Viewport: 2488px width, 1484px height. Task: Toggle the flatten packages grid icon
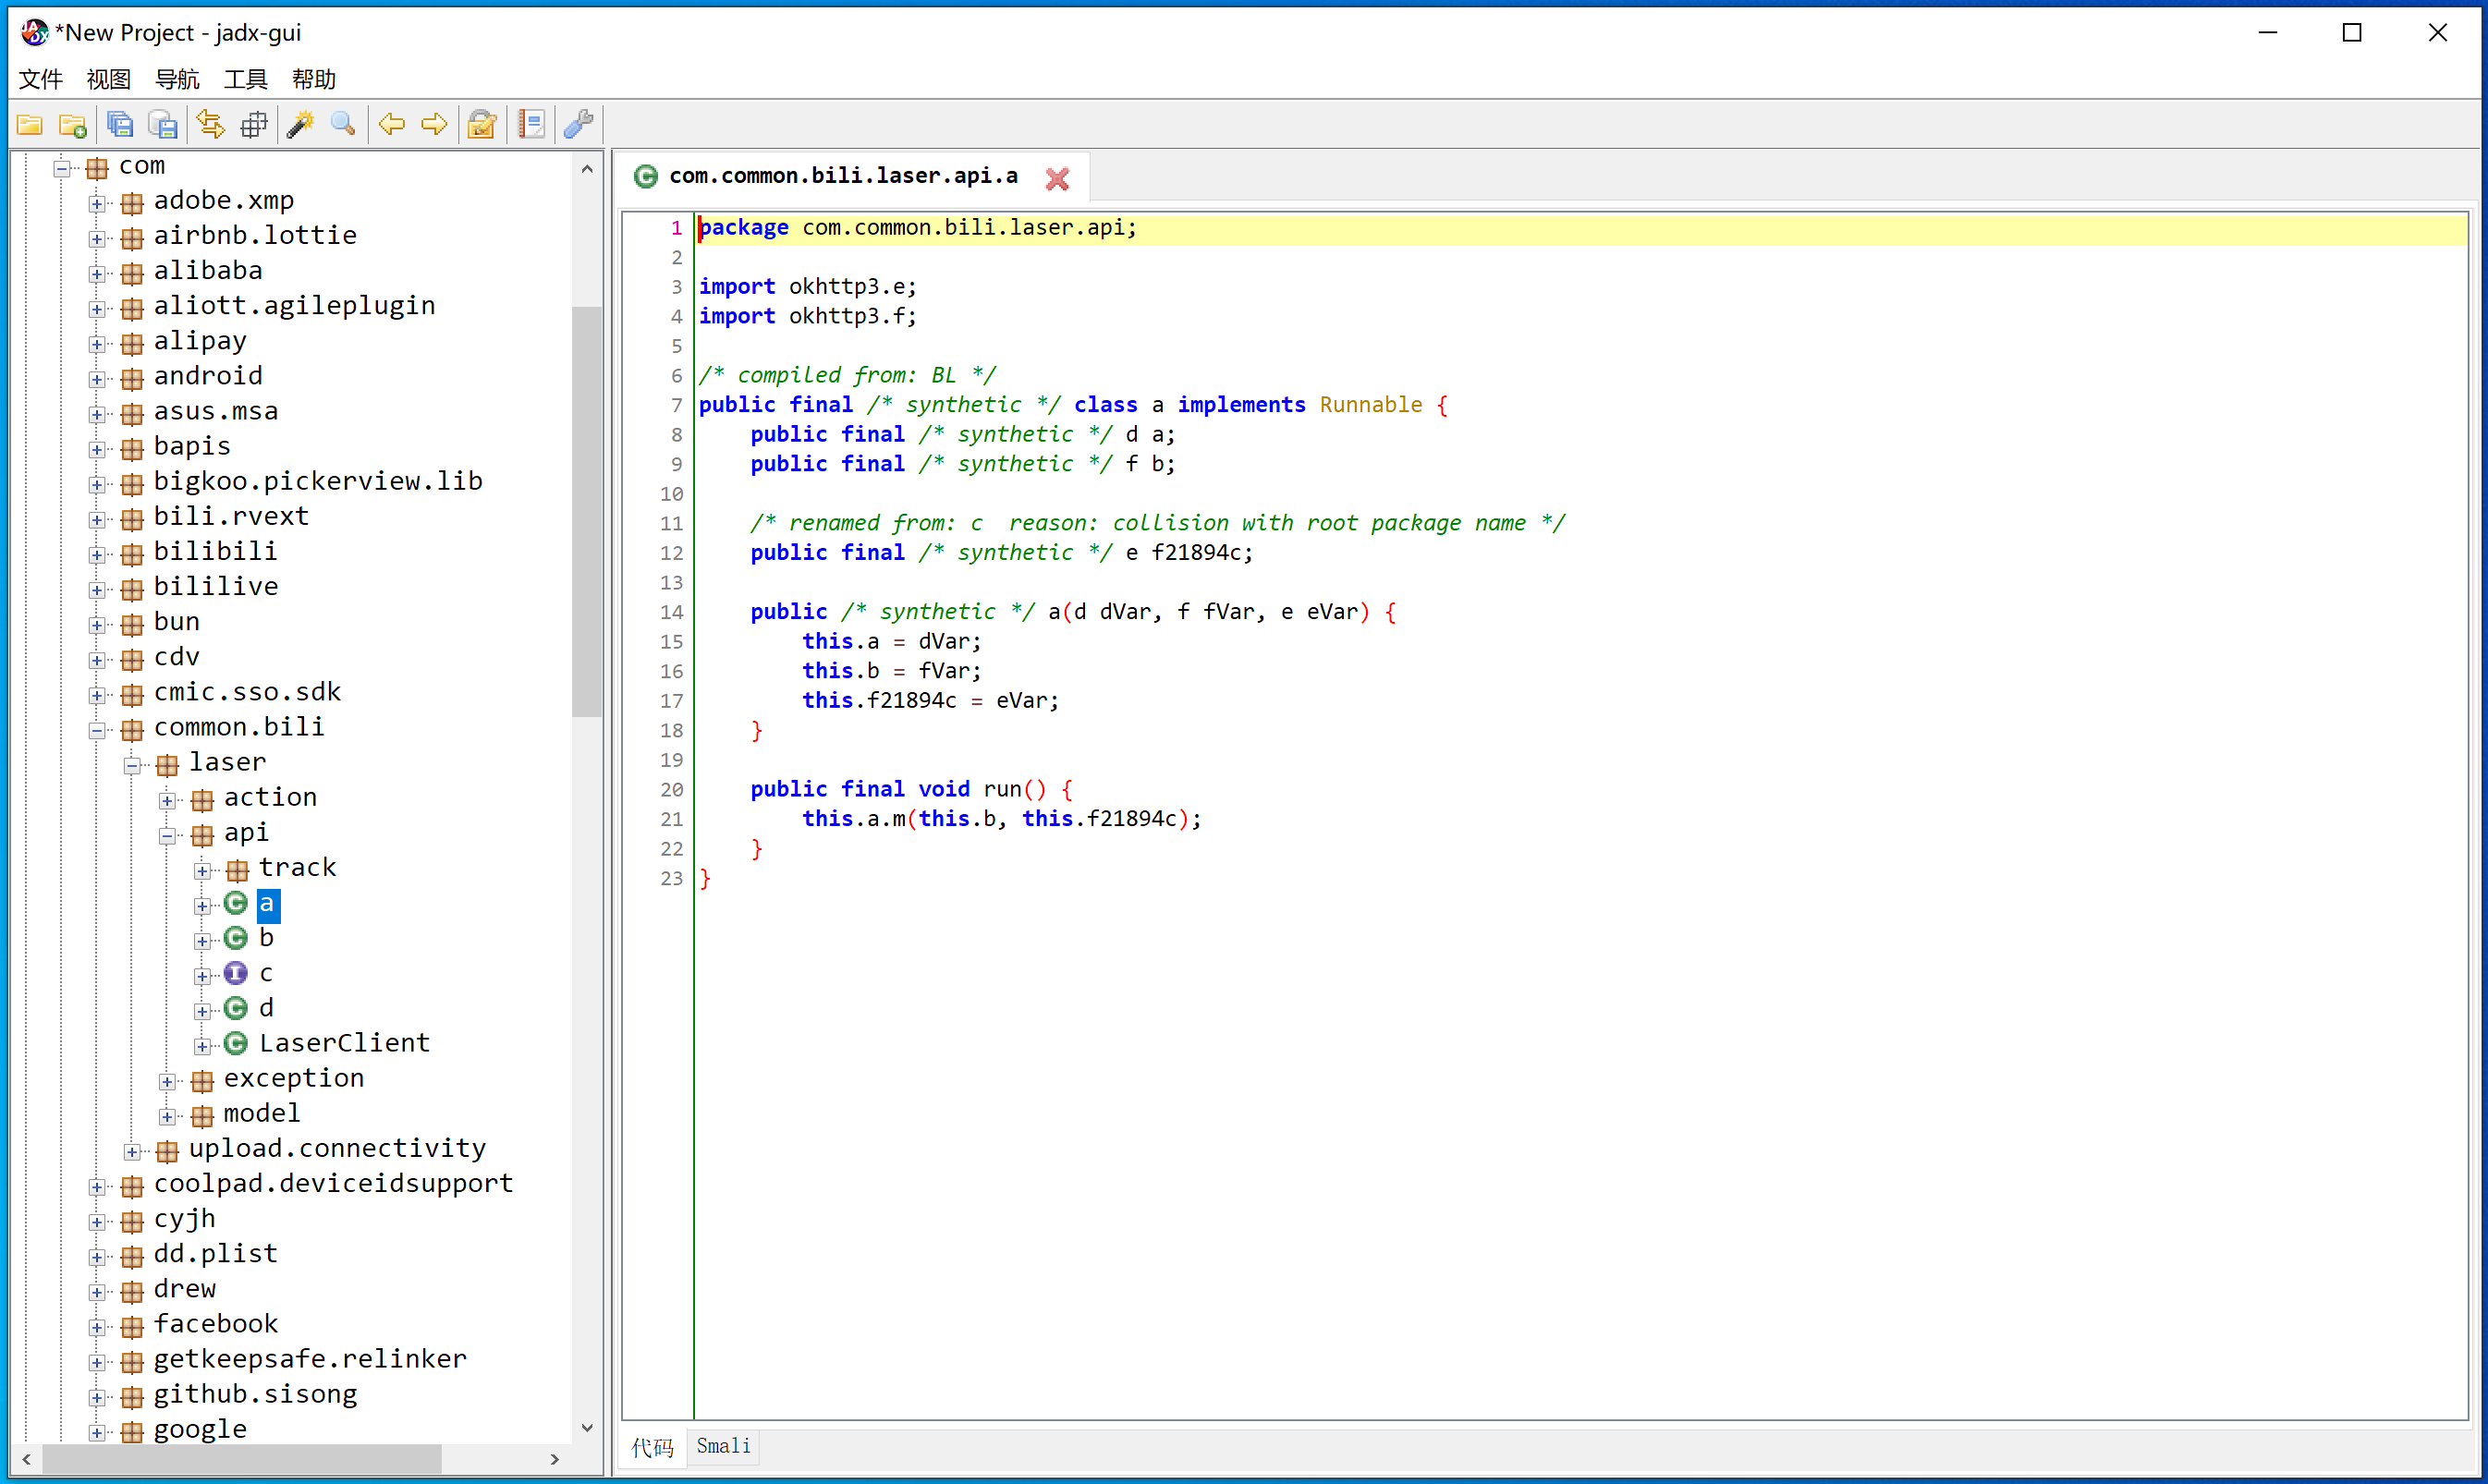(x=254, y=125)
